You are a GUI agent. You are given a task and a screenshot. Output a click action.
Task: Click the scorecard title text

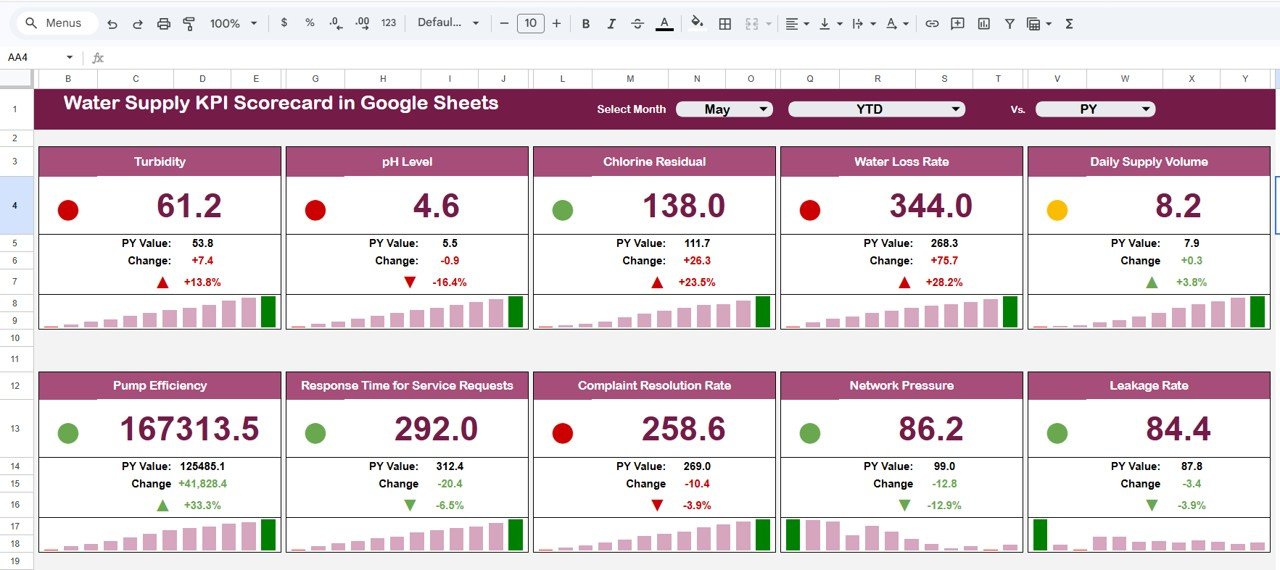(281, 103)
